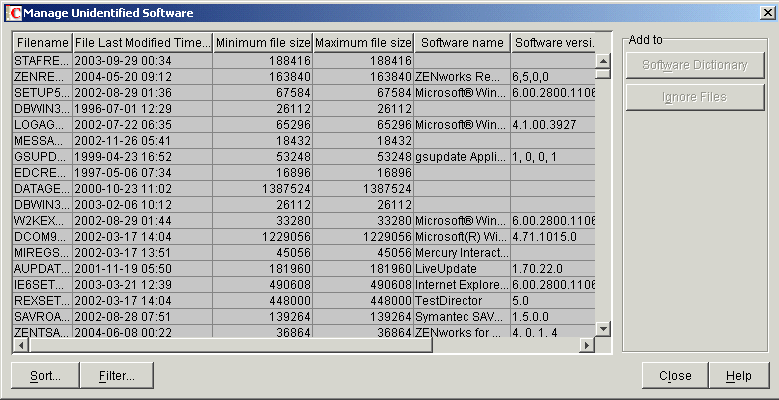The width and height of the screenshot is (779, 400).
Task: Click the version 4.71.1015.0 cell
Action: [x=553, y=237]
